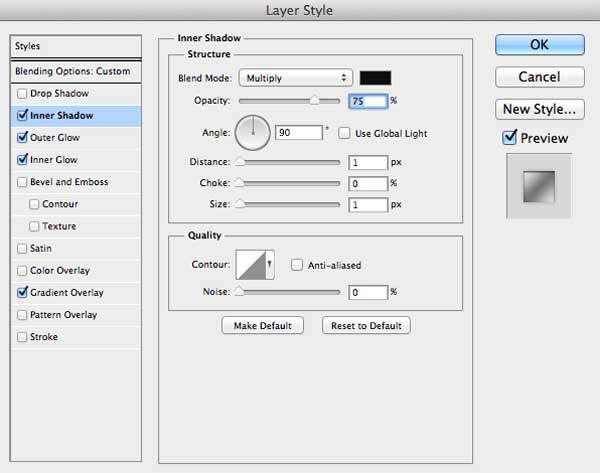Click the New Style... button
The width and height of the screenshot is (600, 473).
tap(540, 109)
